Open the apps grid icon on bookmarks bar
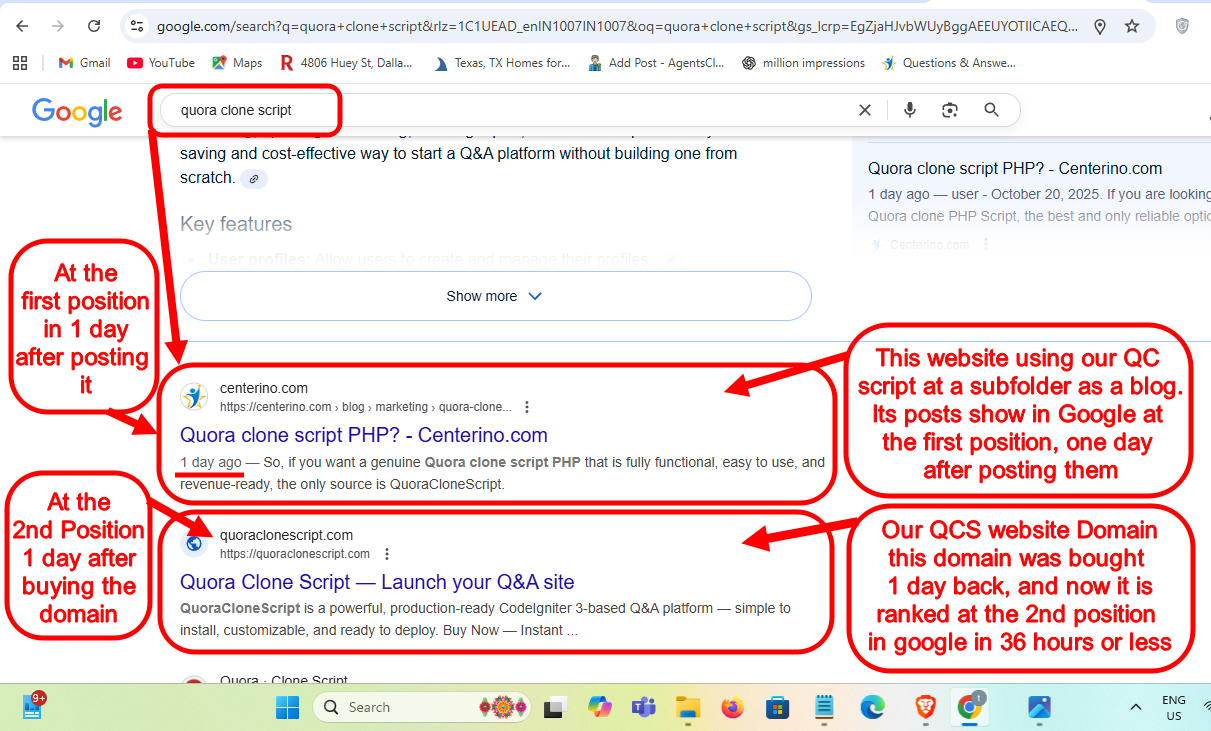Screen dimensions: 1211x731 [20, 62]
